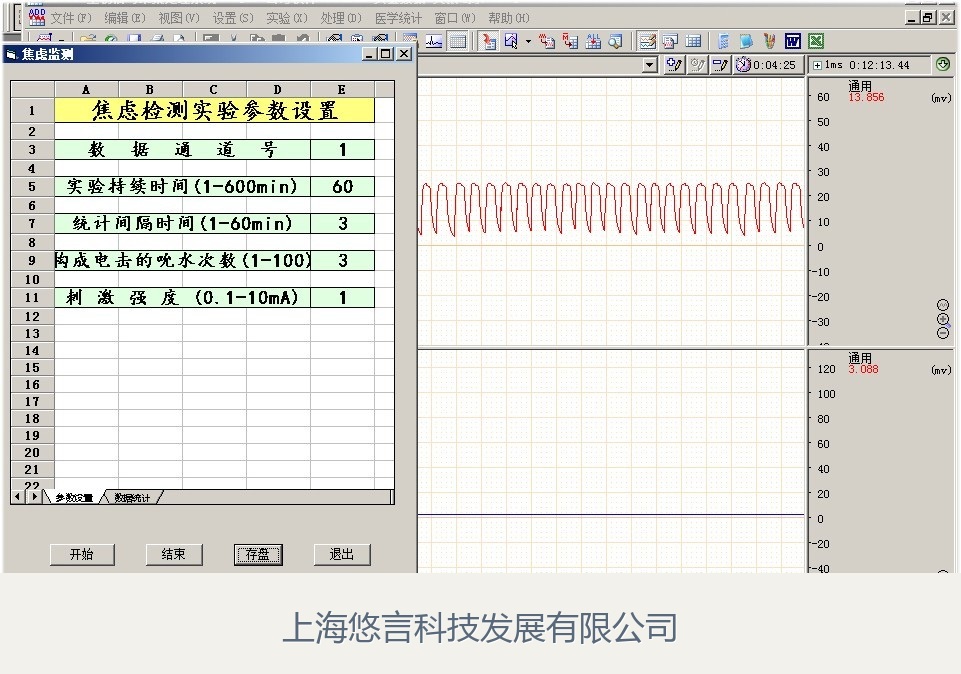961x674 pixels.
Task: Click the green down-arrow circle icon
Action: pyautogui.click(x=943, y=64)
